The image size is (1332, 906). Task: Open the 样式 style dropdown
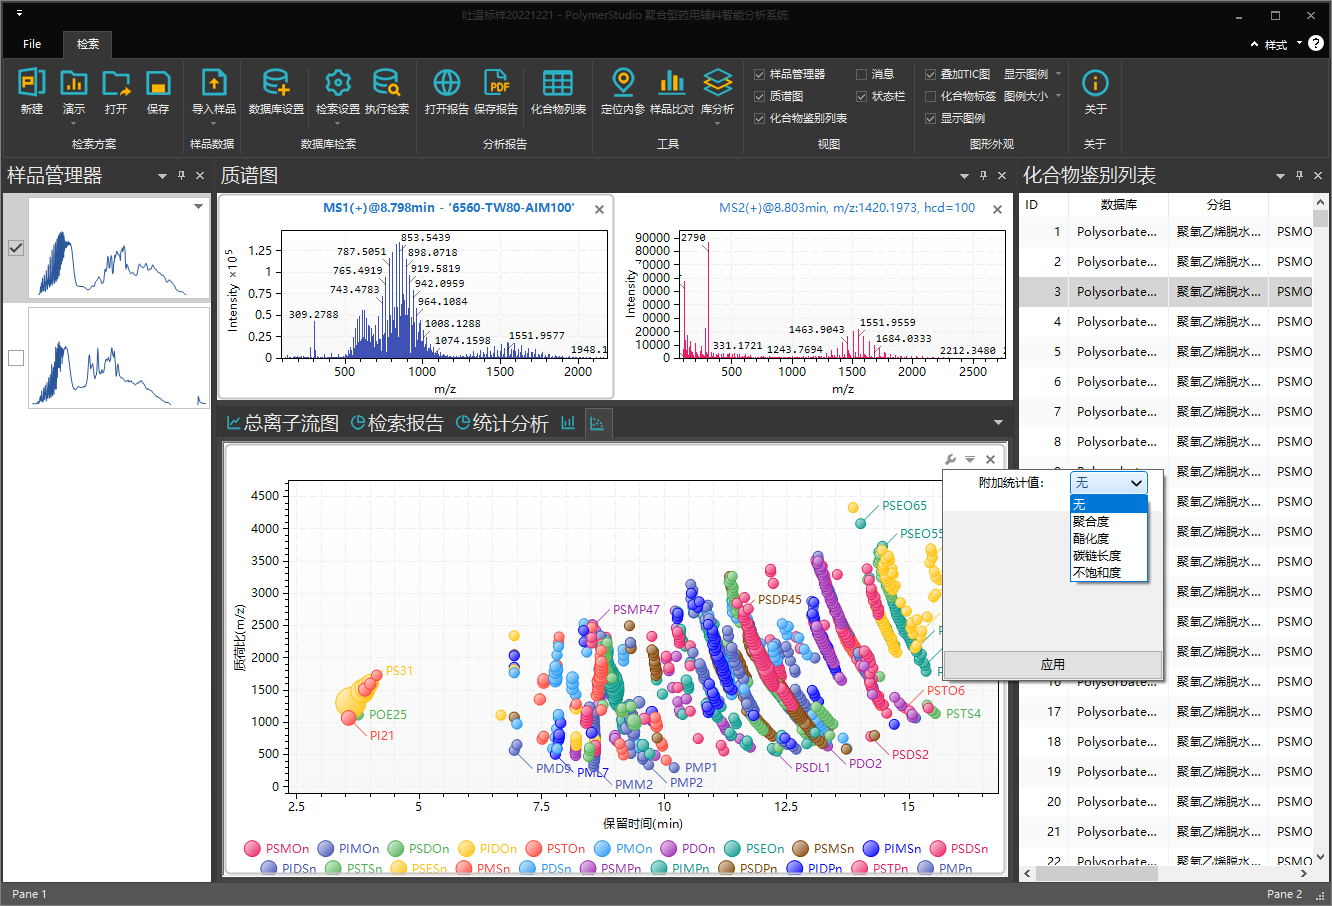[x=1283, y=44]
